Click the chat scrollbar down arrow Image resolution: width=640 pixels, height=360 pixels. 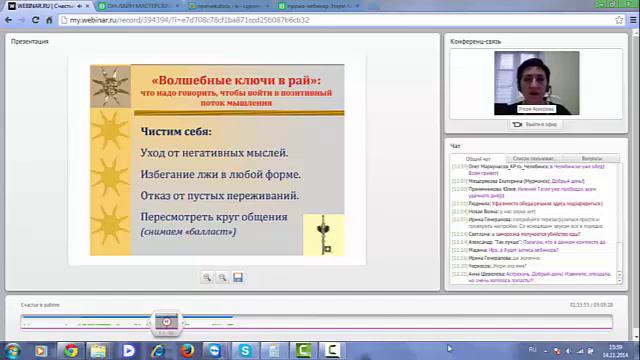point(620,281)
